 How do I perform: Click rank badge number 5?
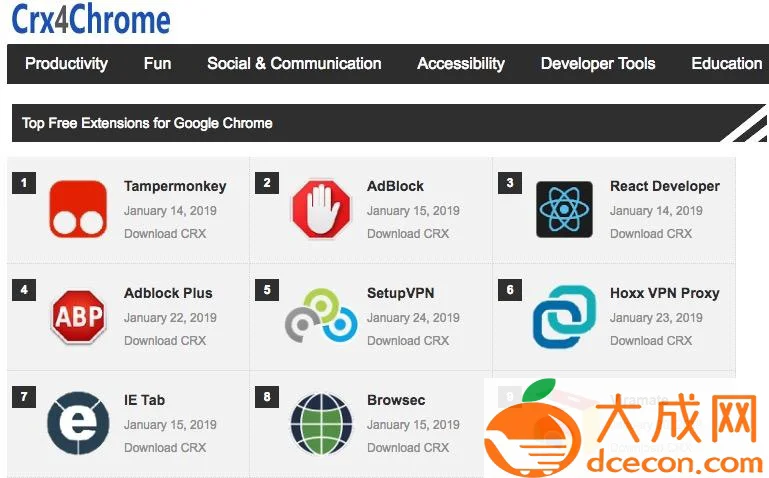(267, 290)
